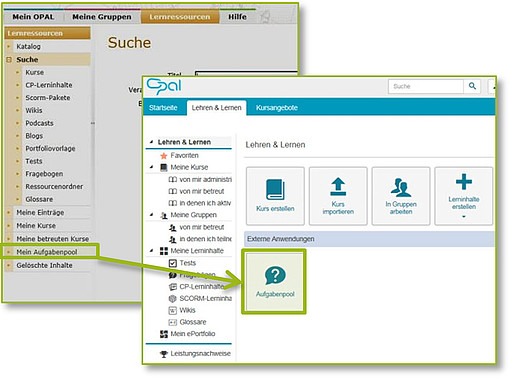The height and width of the screenshot is (378, 509).
Task: Click the 'von mir administriert' book icon
Action: pyautogui.click(x=173, y=180)
